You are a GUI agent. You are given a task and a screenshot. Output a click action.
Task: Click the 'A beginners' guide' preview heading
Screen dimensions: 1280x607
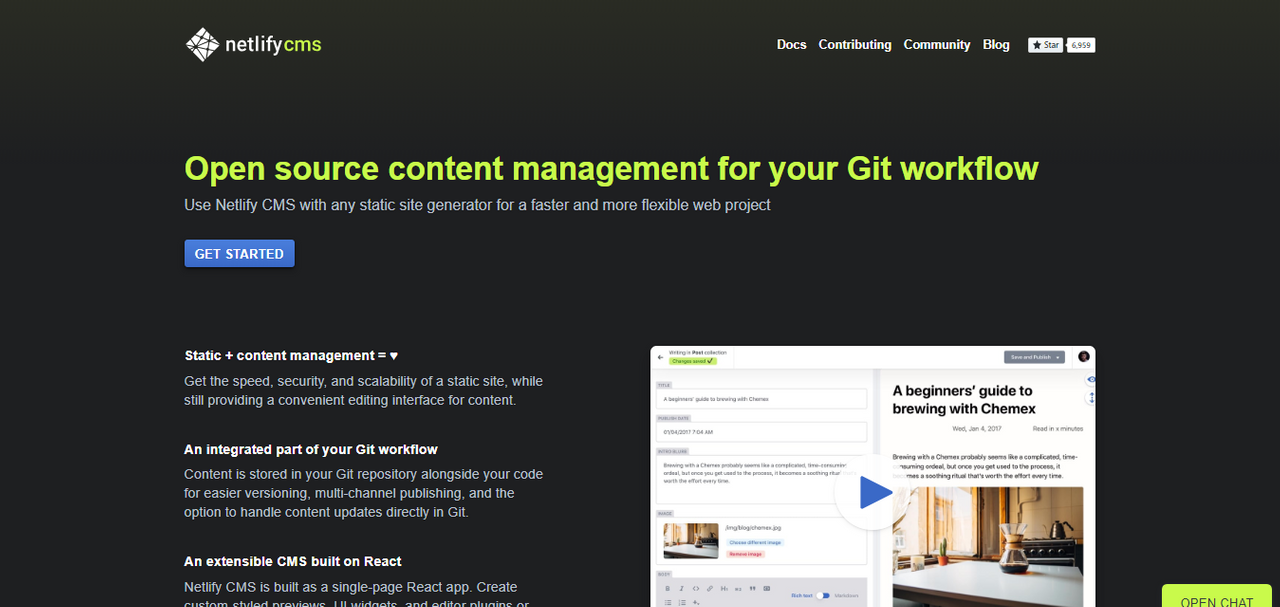tap(964, 399)
